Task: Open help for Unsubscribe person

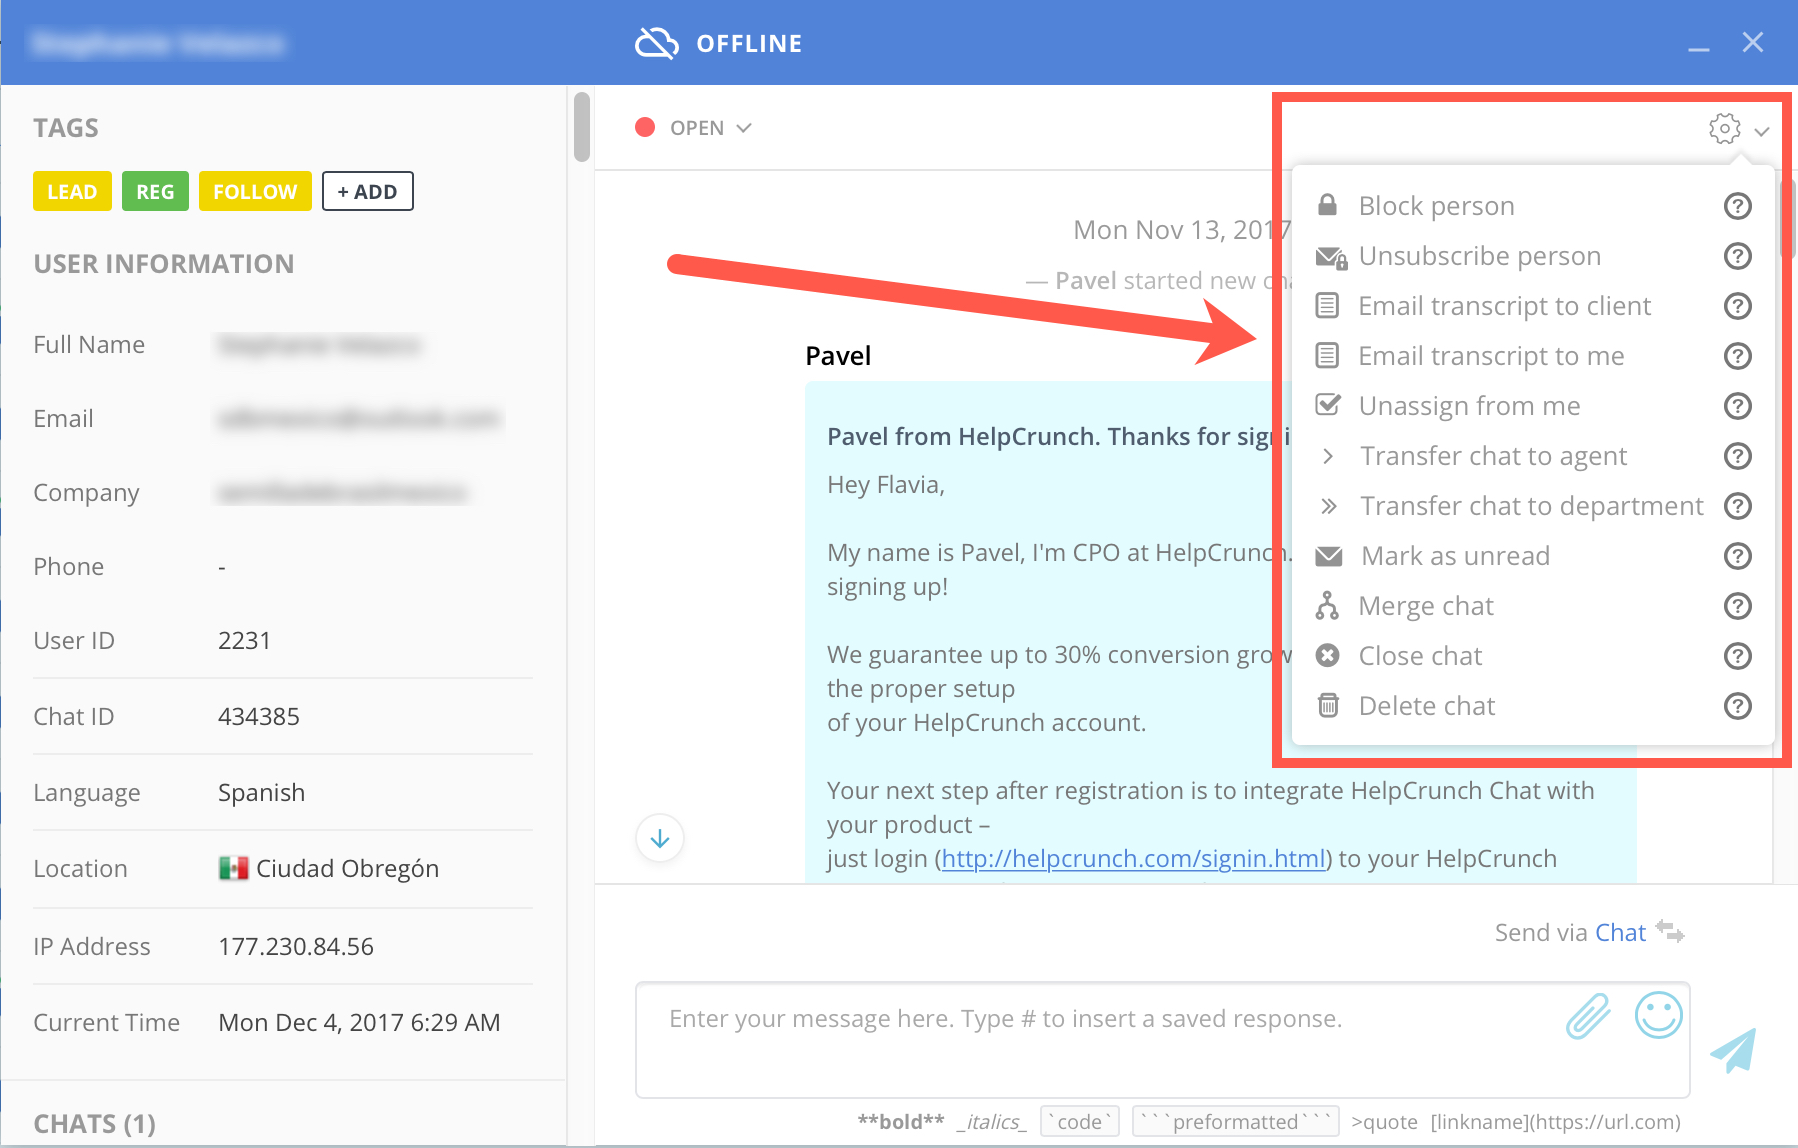Action: tap(1738, 256)
